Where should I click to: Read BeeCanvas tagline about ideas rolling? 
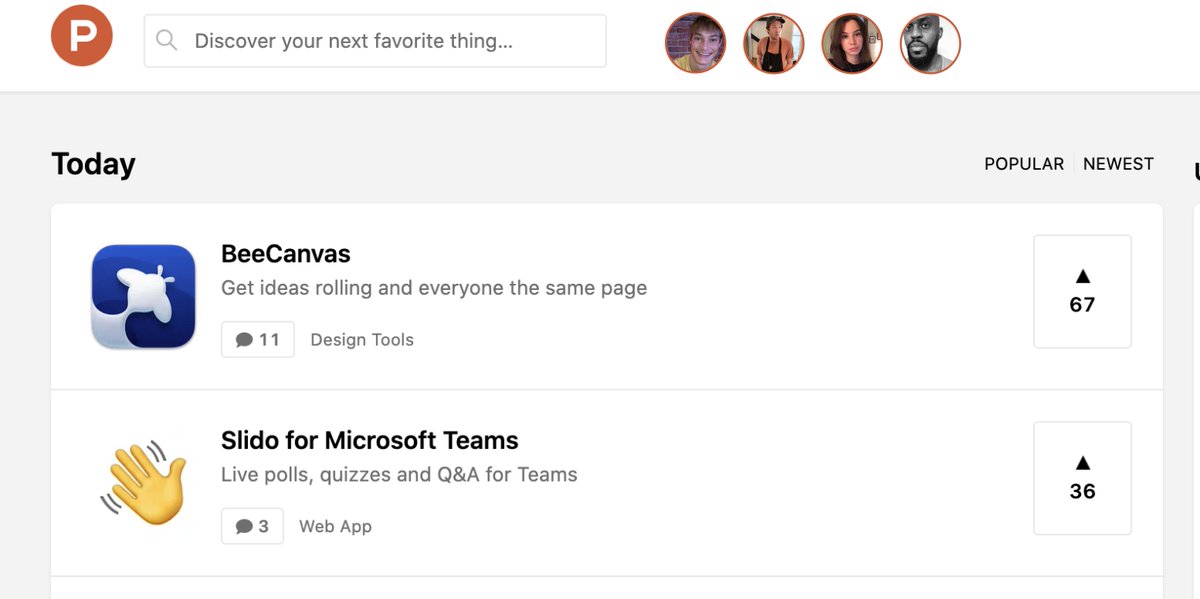coord(434,288)
